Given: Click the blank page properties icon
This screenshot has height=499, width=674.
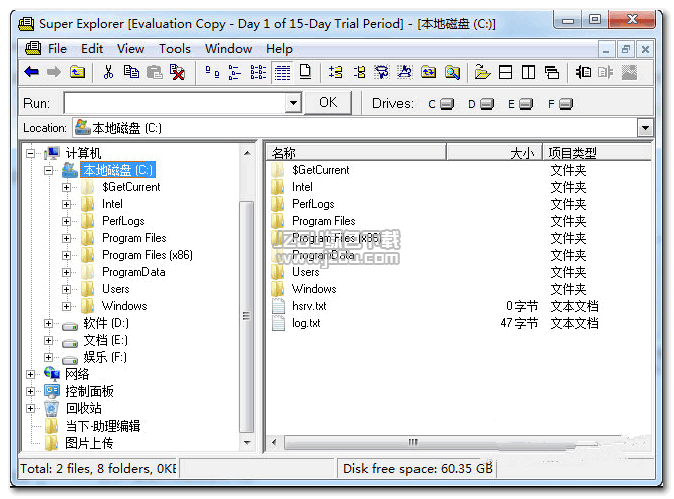Looking at the screenshot, I should click(x=305, y=72).
